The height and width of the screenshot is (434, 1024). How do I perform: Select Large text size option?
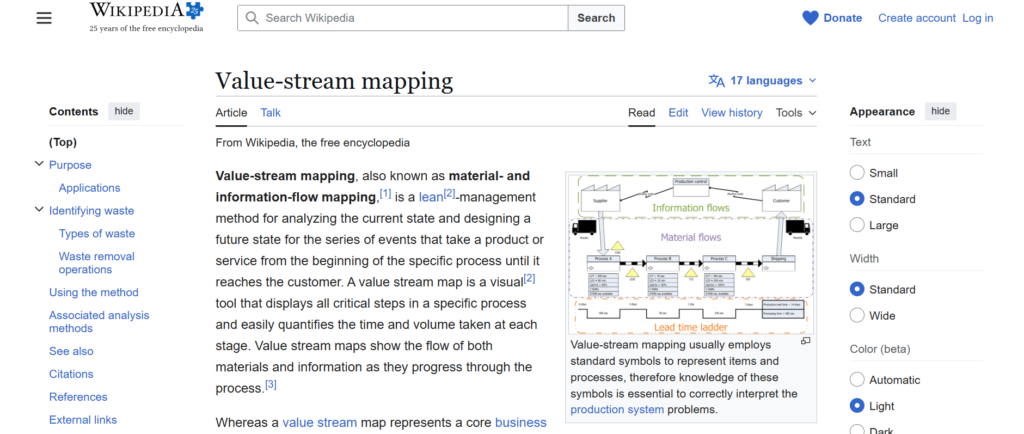pyautogui.click(x=857, y=225)
